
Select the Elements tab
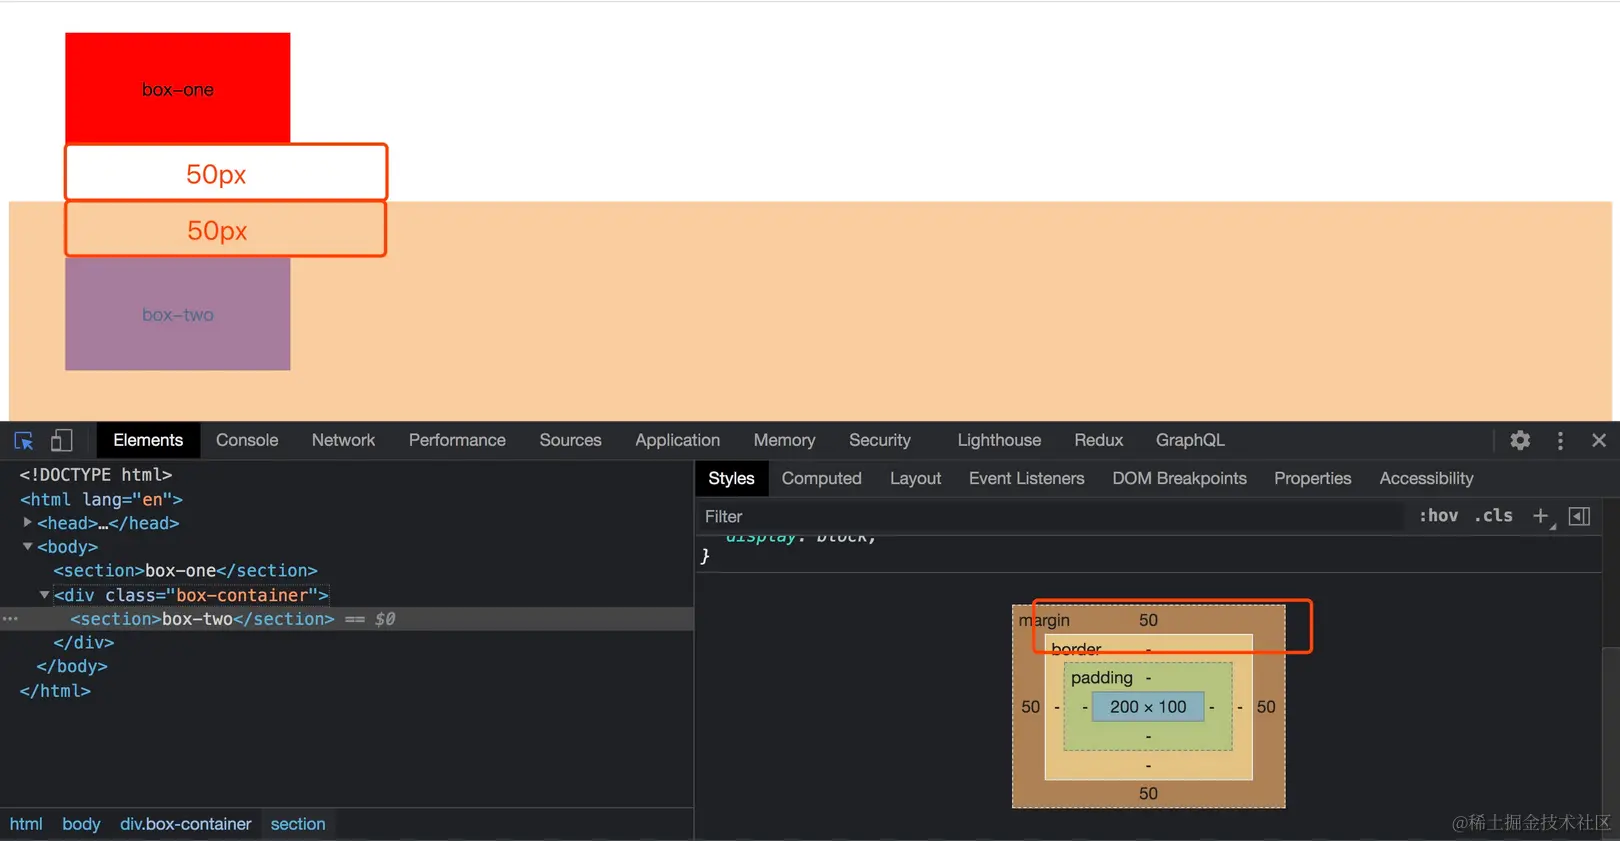[x=148, y=440]
